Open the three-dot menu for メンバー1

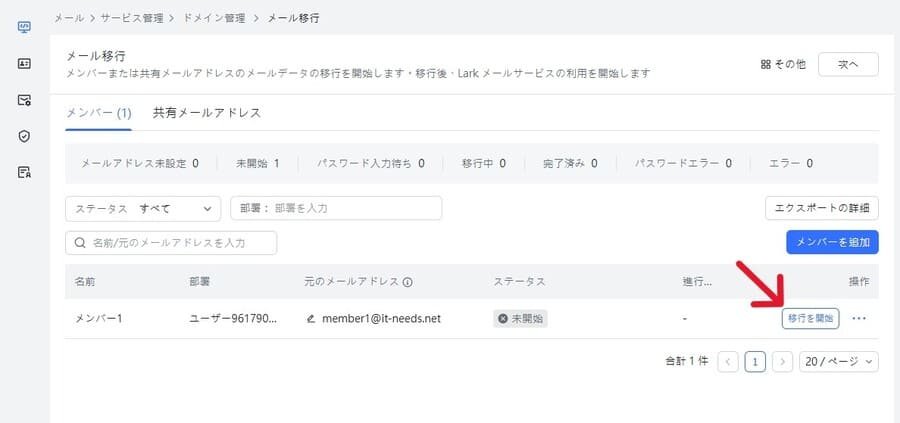(x=859, y=319)
